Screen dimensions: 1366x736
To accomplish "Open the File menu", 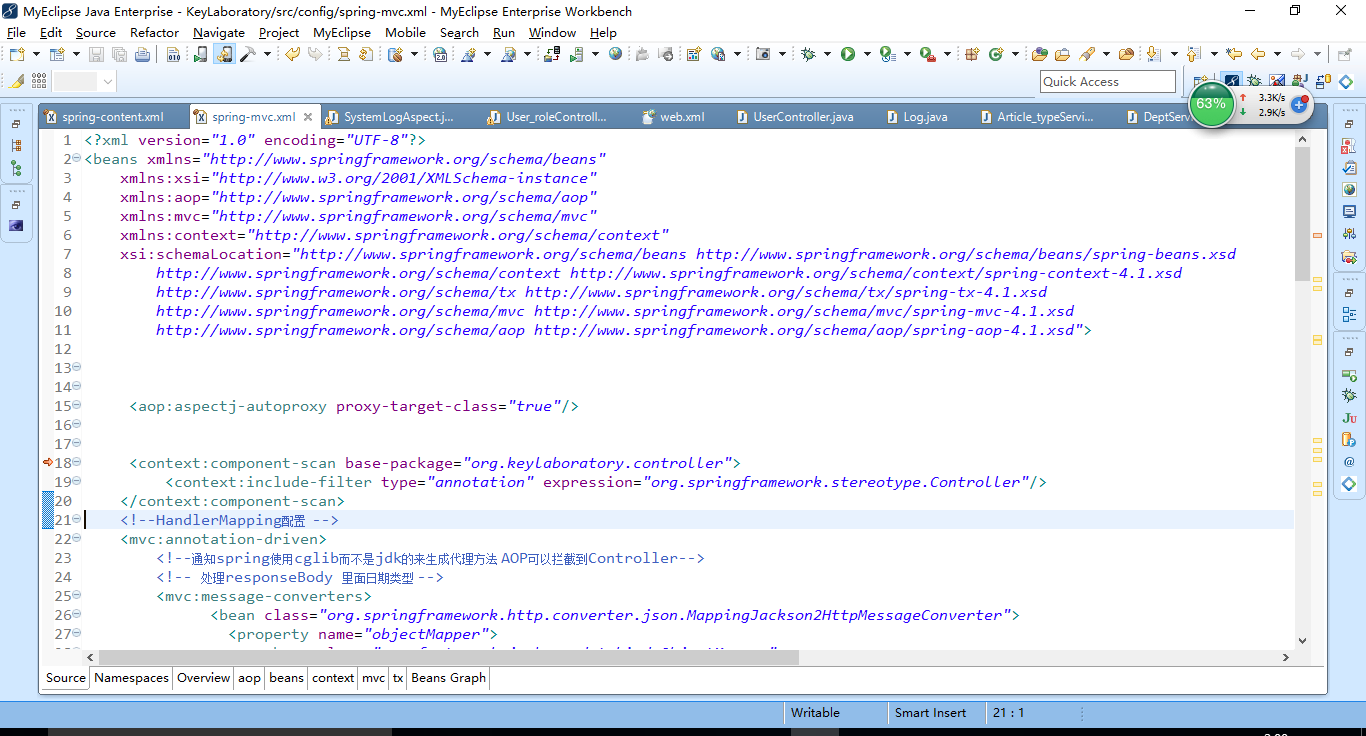I will point(16,32).
